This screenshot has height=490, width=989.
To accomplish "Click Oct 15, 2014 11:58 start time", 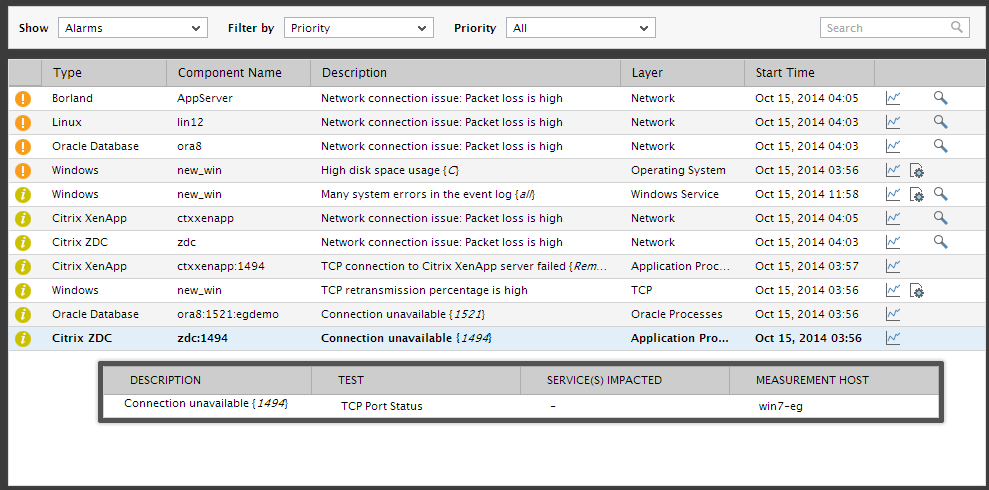I will click(807, 194).
